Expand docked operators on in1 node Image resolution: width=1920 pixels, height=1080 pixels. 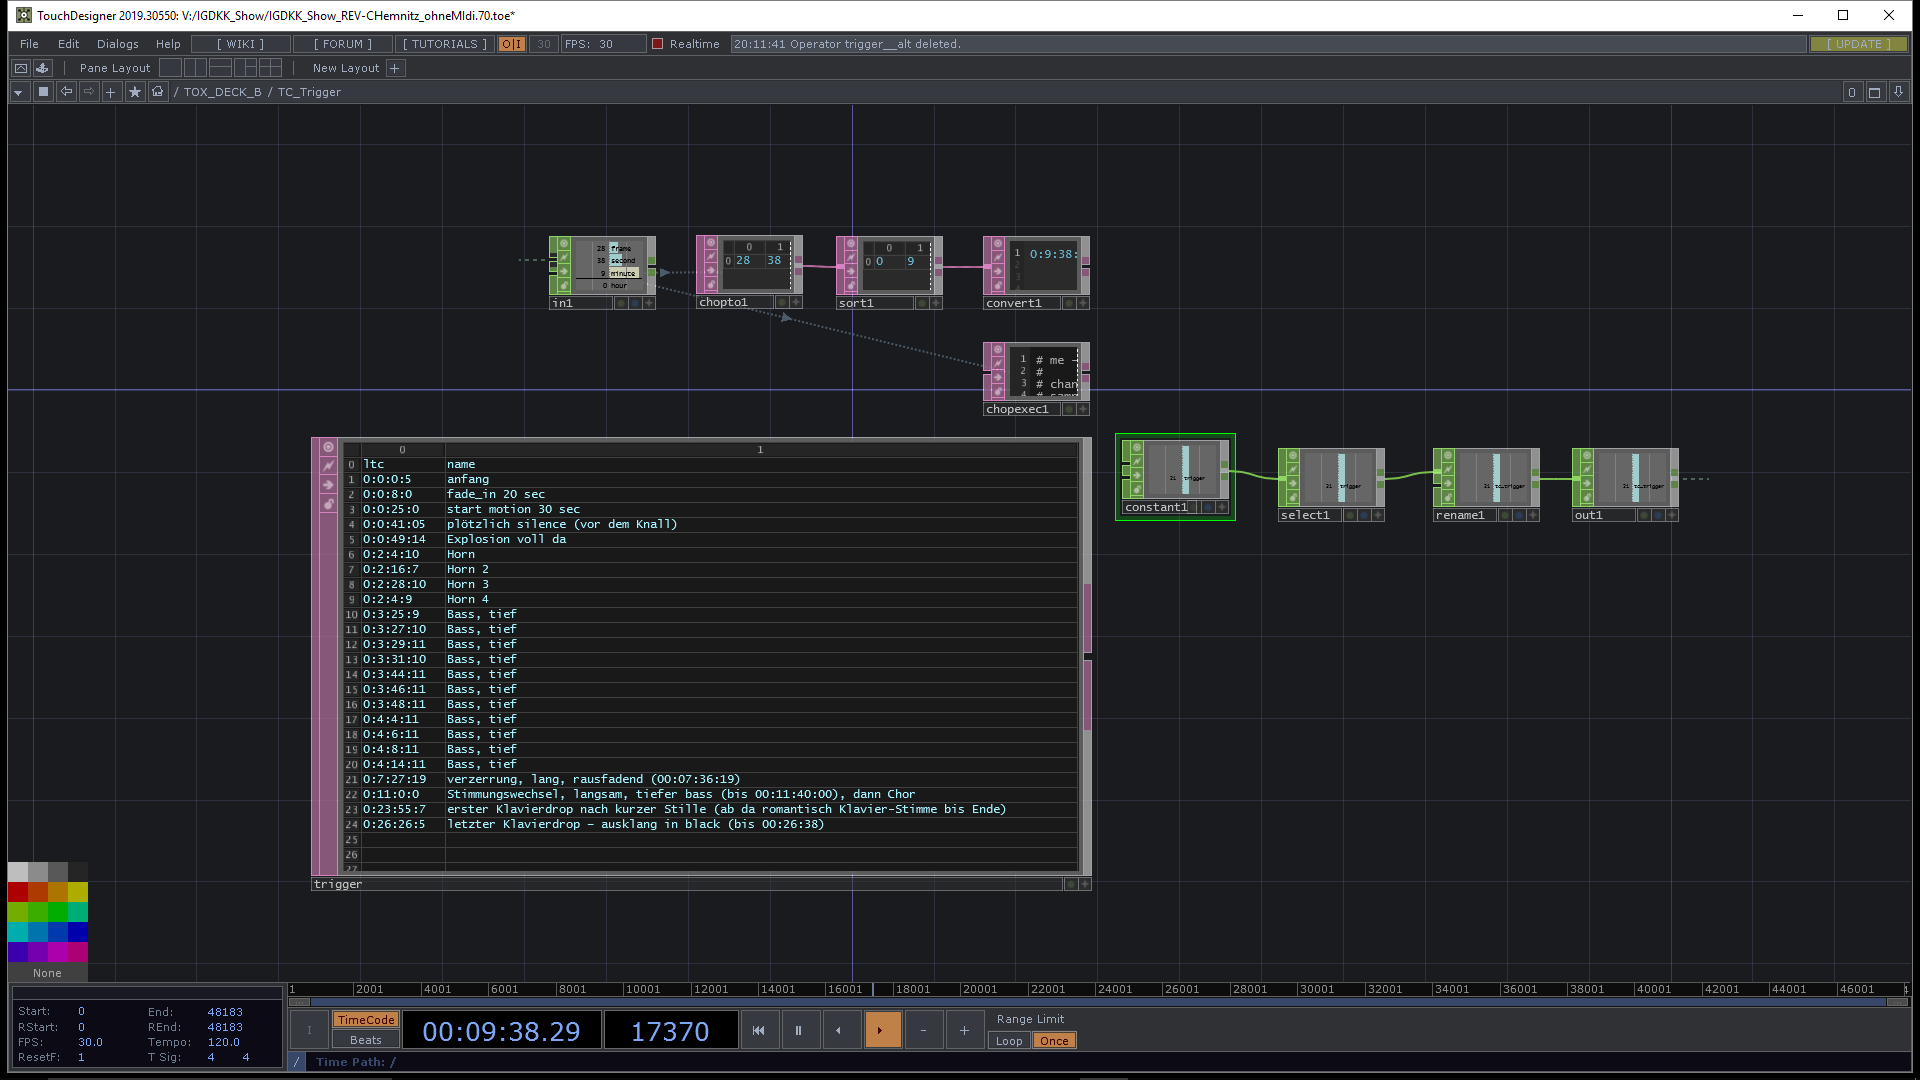[x=649, y=303]
